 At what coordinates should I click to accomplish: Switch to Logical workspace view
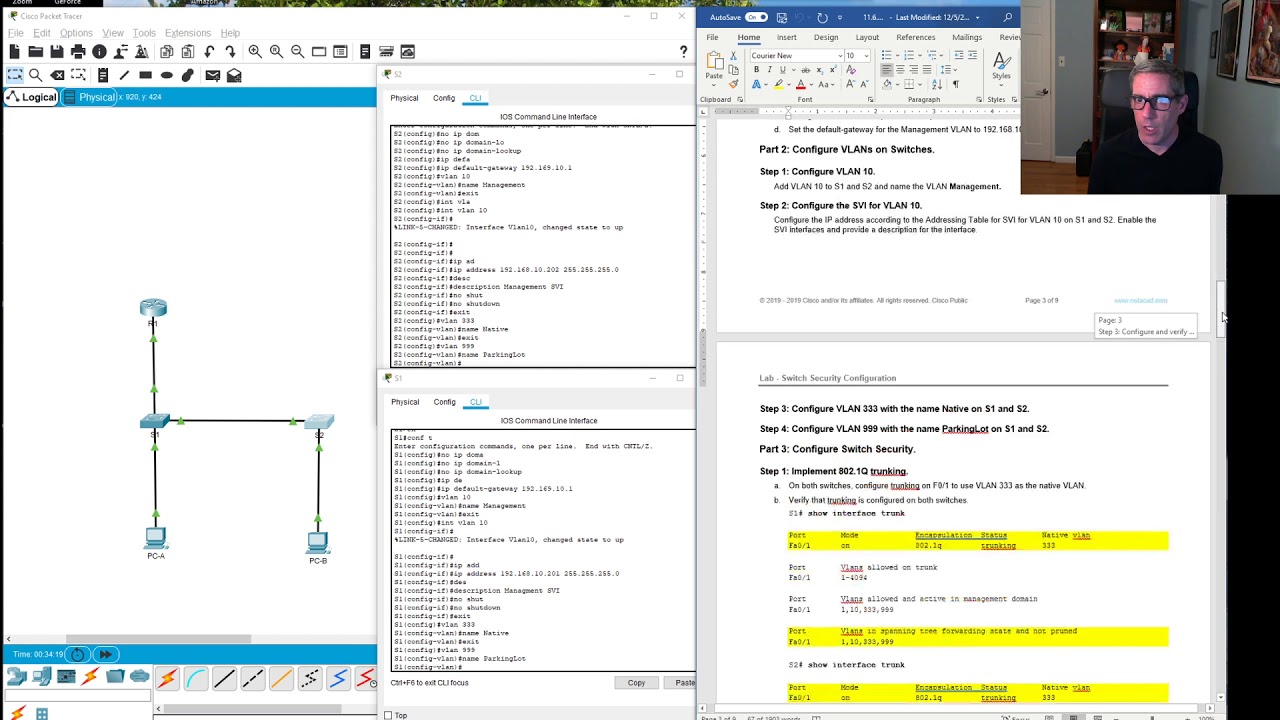click(x=31, y=97)
